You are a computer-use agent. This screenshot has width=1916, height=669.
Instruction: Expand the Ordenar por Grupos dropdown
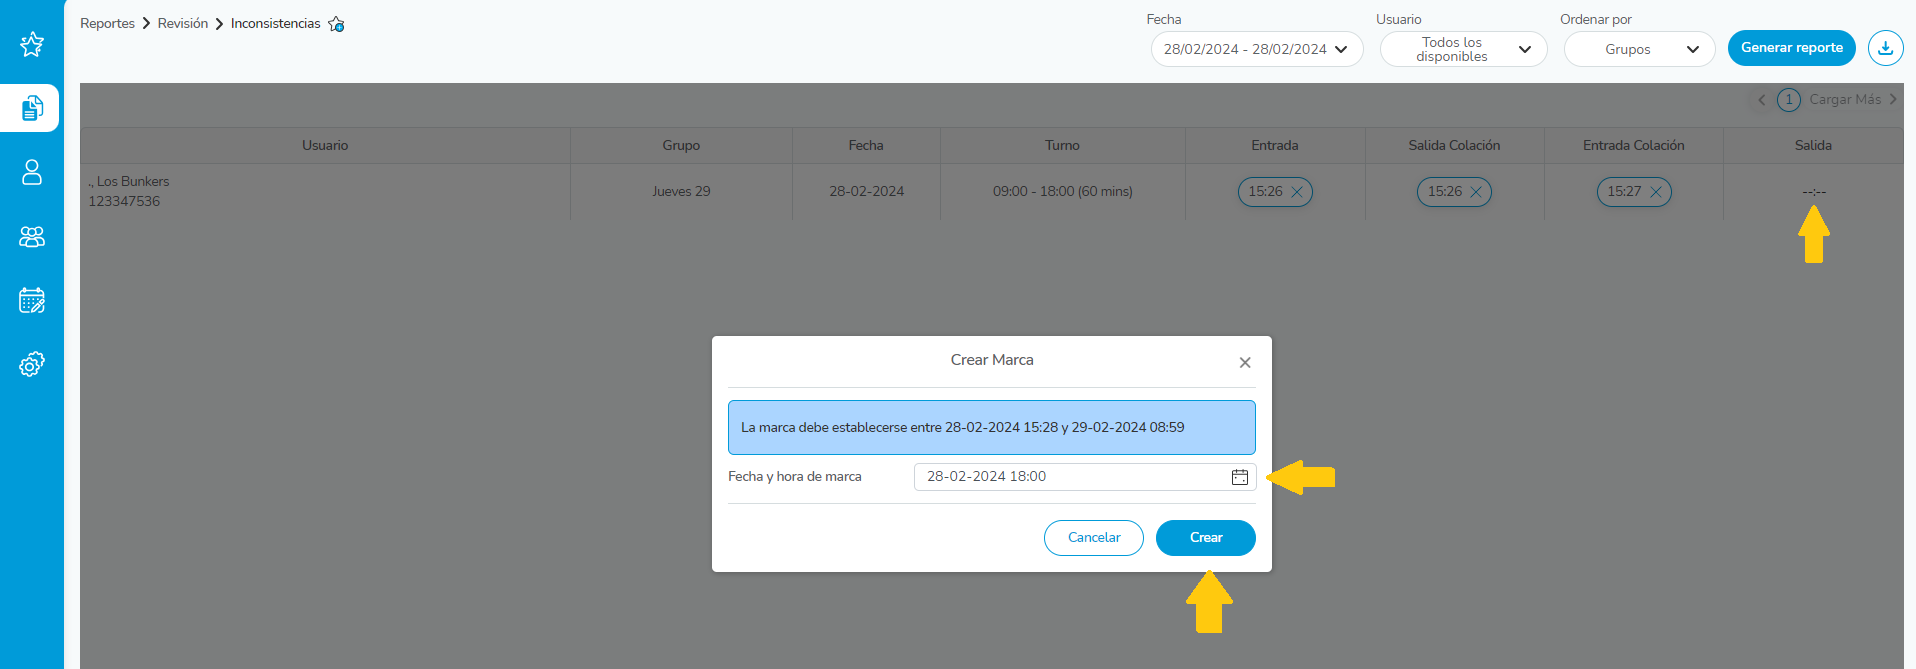point(1639,49)
